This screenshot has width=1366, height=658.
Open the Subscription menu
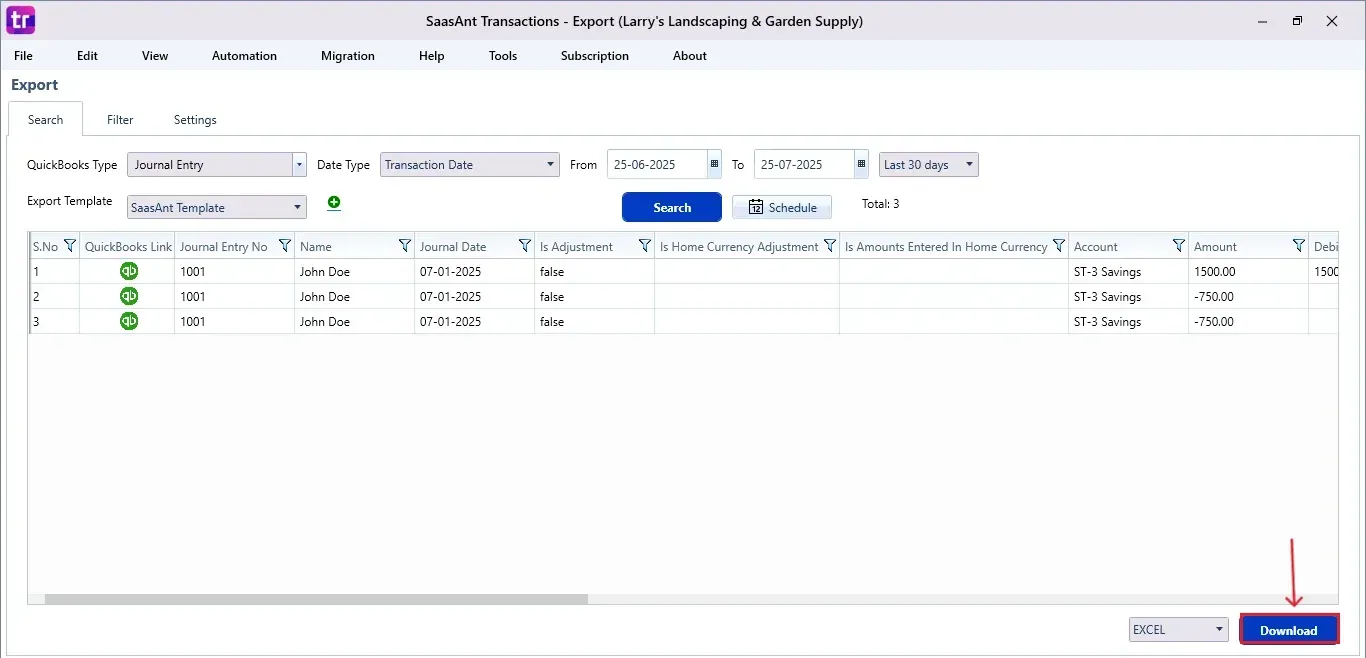pos(595,56)
